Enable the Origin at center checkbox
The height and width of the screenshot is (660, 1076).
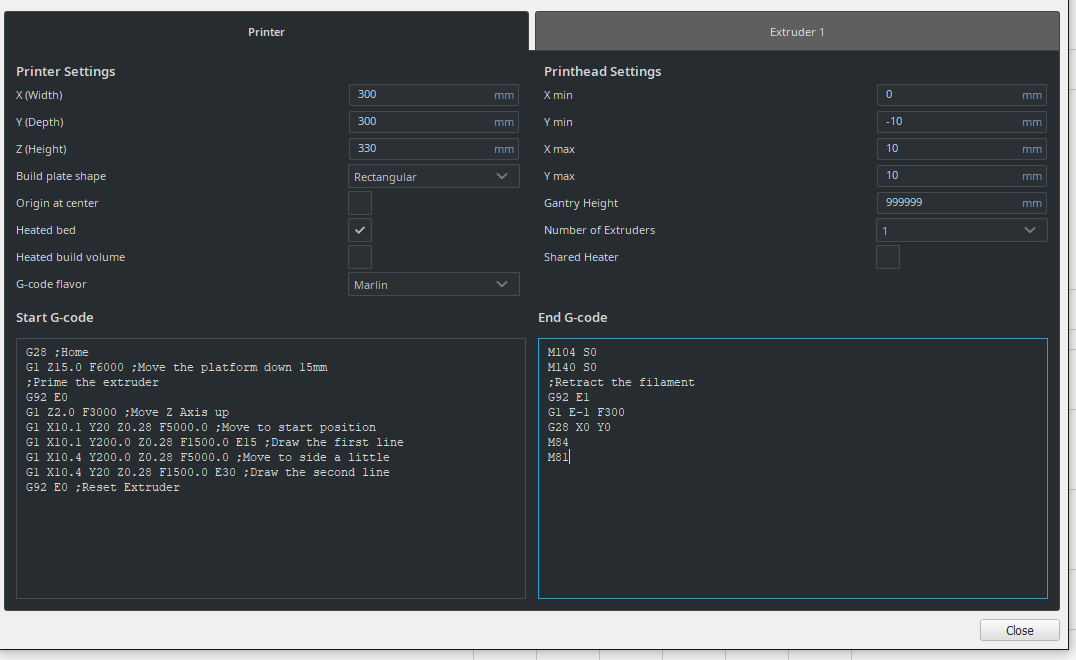pos(360,203)
